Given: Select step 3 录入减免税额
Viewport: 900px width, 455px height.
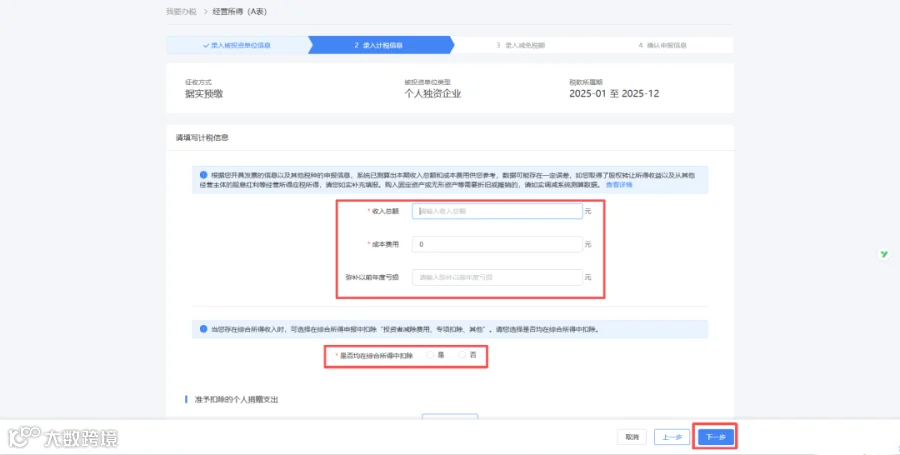Looking at the screenshot, I should (x=521, y=45).
